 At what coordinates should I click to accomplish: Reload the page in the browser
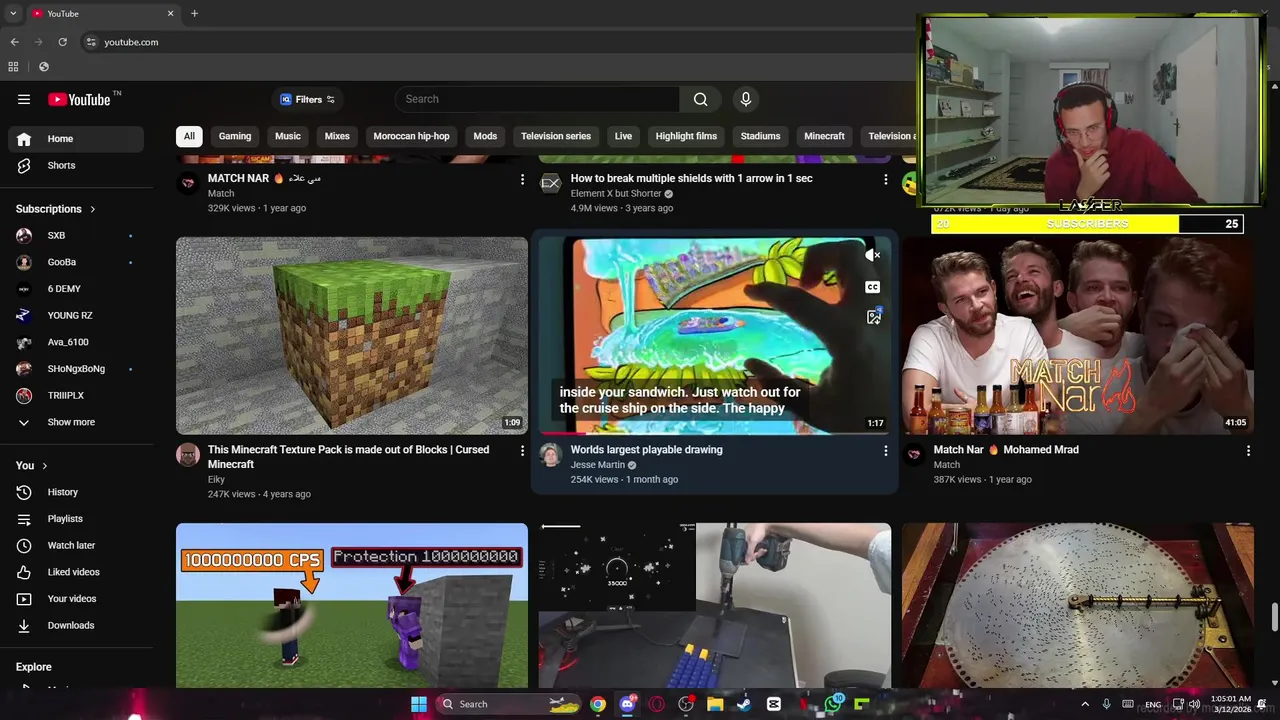pos(62,42)
